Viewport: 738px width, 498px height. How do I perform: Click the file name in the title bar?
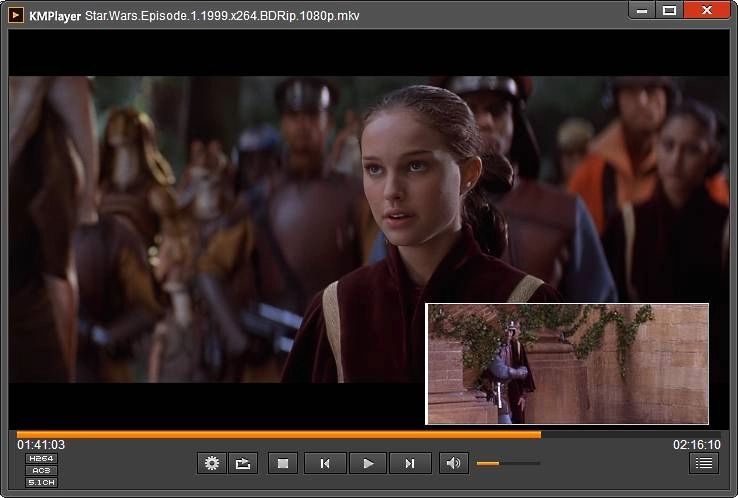[x=222, y=16]
